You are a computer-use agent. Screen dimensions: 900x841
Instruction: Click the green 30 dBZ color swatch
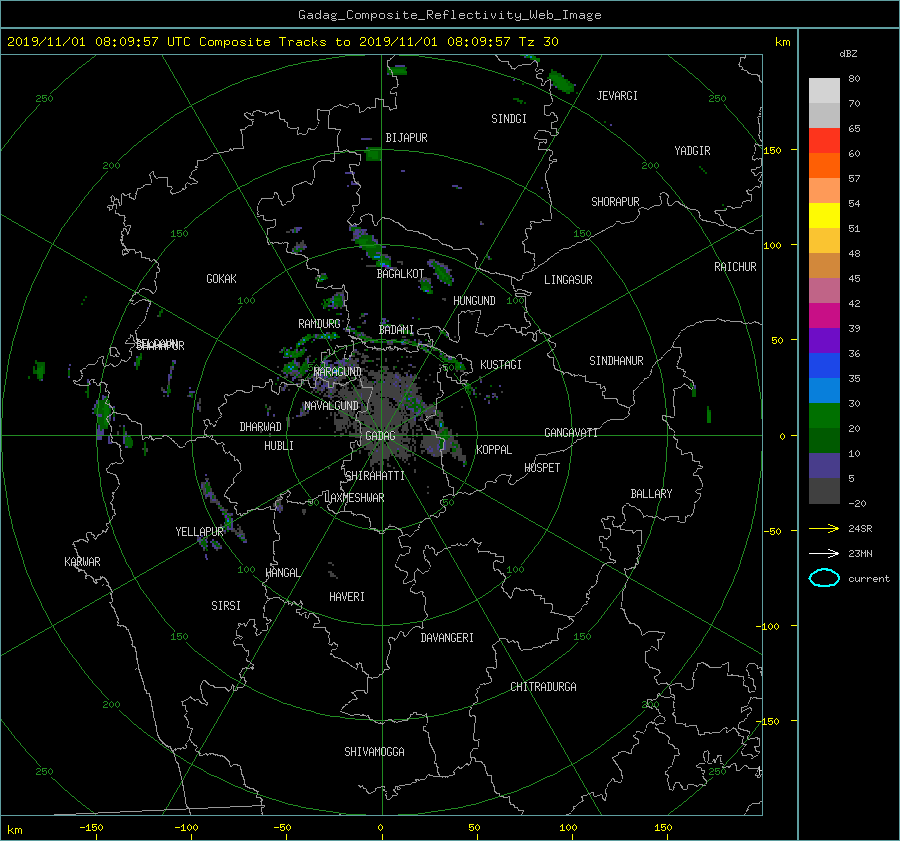click(824, 415)
